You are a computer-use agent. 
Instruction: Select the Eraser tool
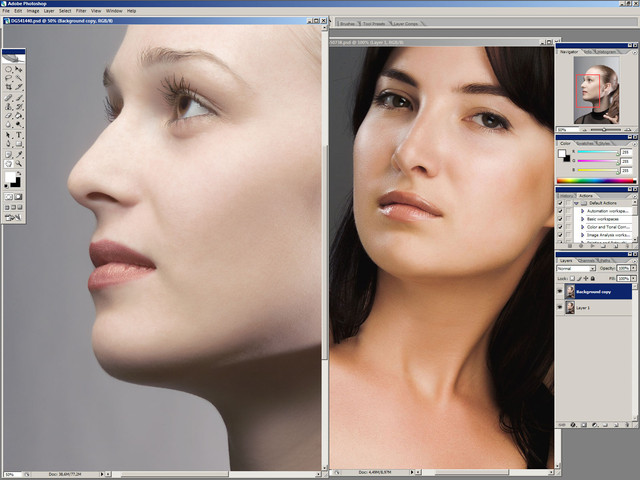tap(9, 116)
